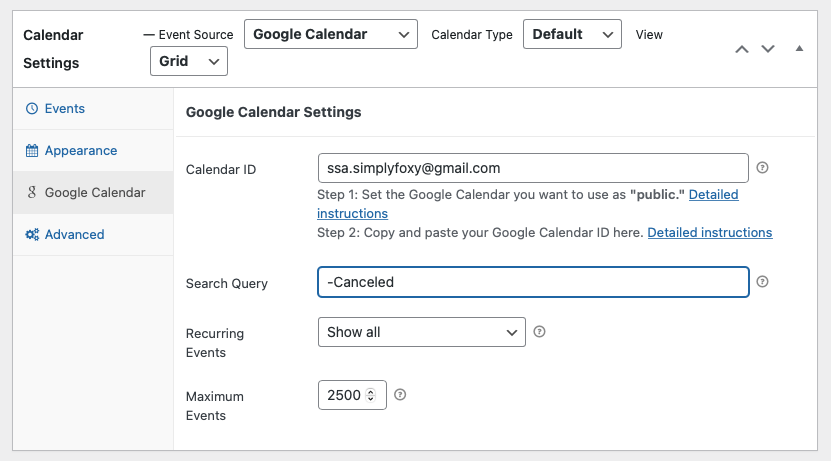Click the Calendar Settings panel title

click(53, 49)
